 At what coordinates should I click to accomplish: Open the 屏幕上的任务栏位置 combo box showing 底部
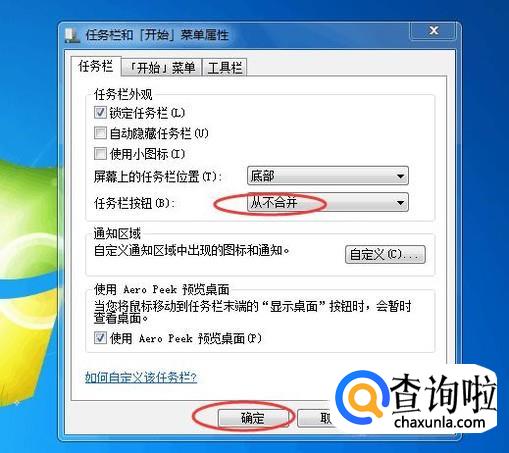328,175
